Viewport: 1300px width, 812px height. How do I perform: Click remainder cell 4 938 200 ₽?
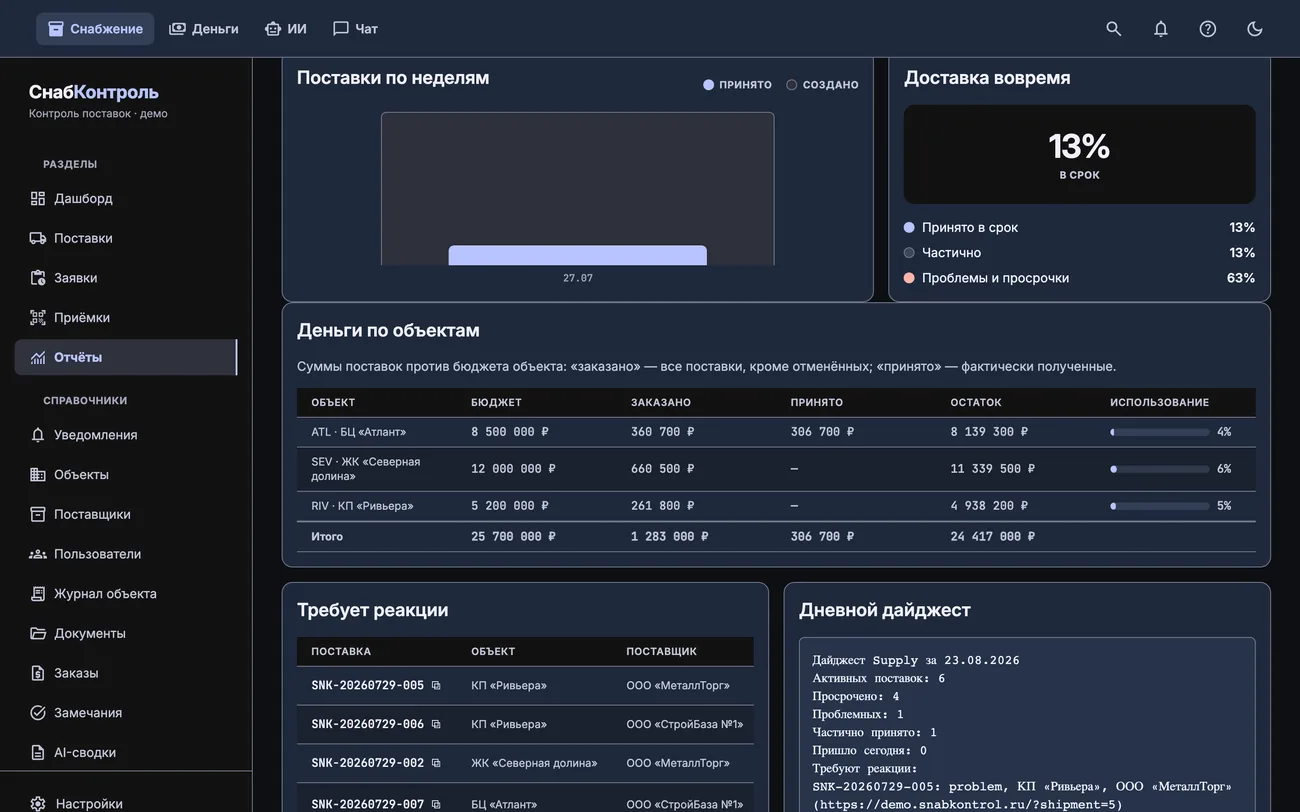point(989,506)
